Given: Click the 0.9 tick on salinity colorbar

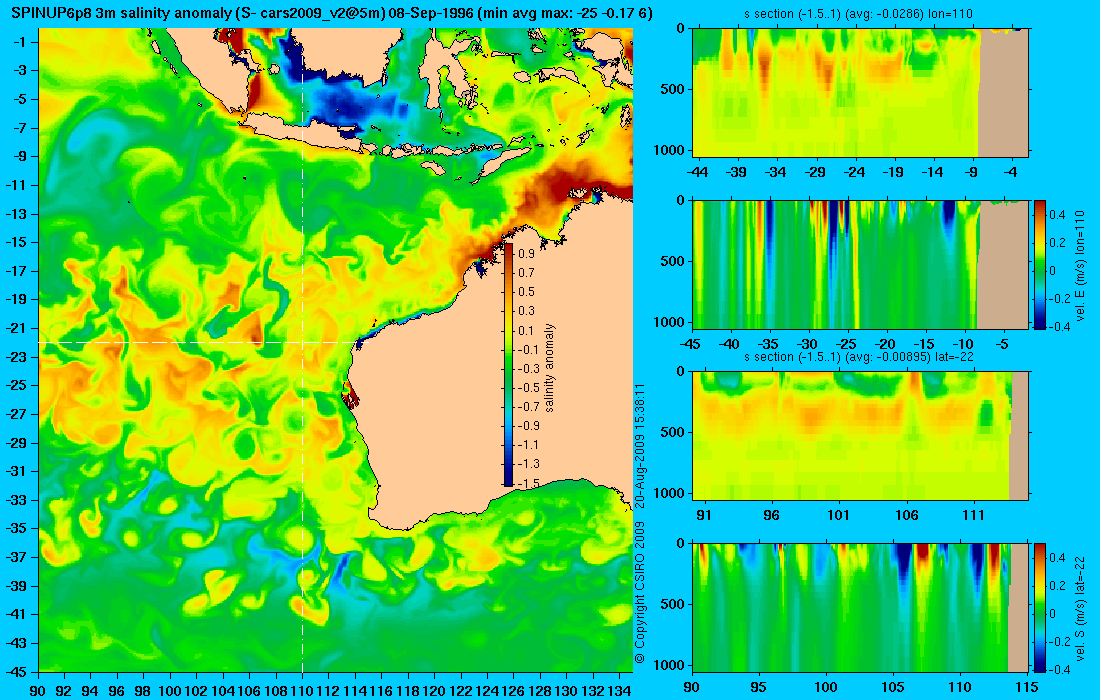Looking at the screenshot, I should pyautogui.click(x=526, y=254).
